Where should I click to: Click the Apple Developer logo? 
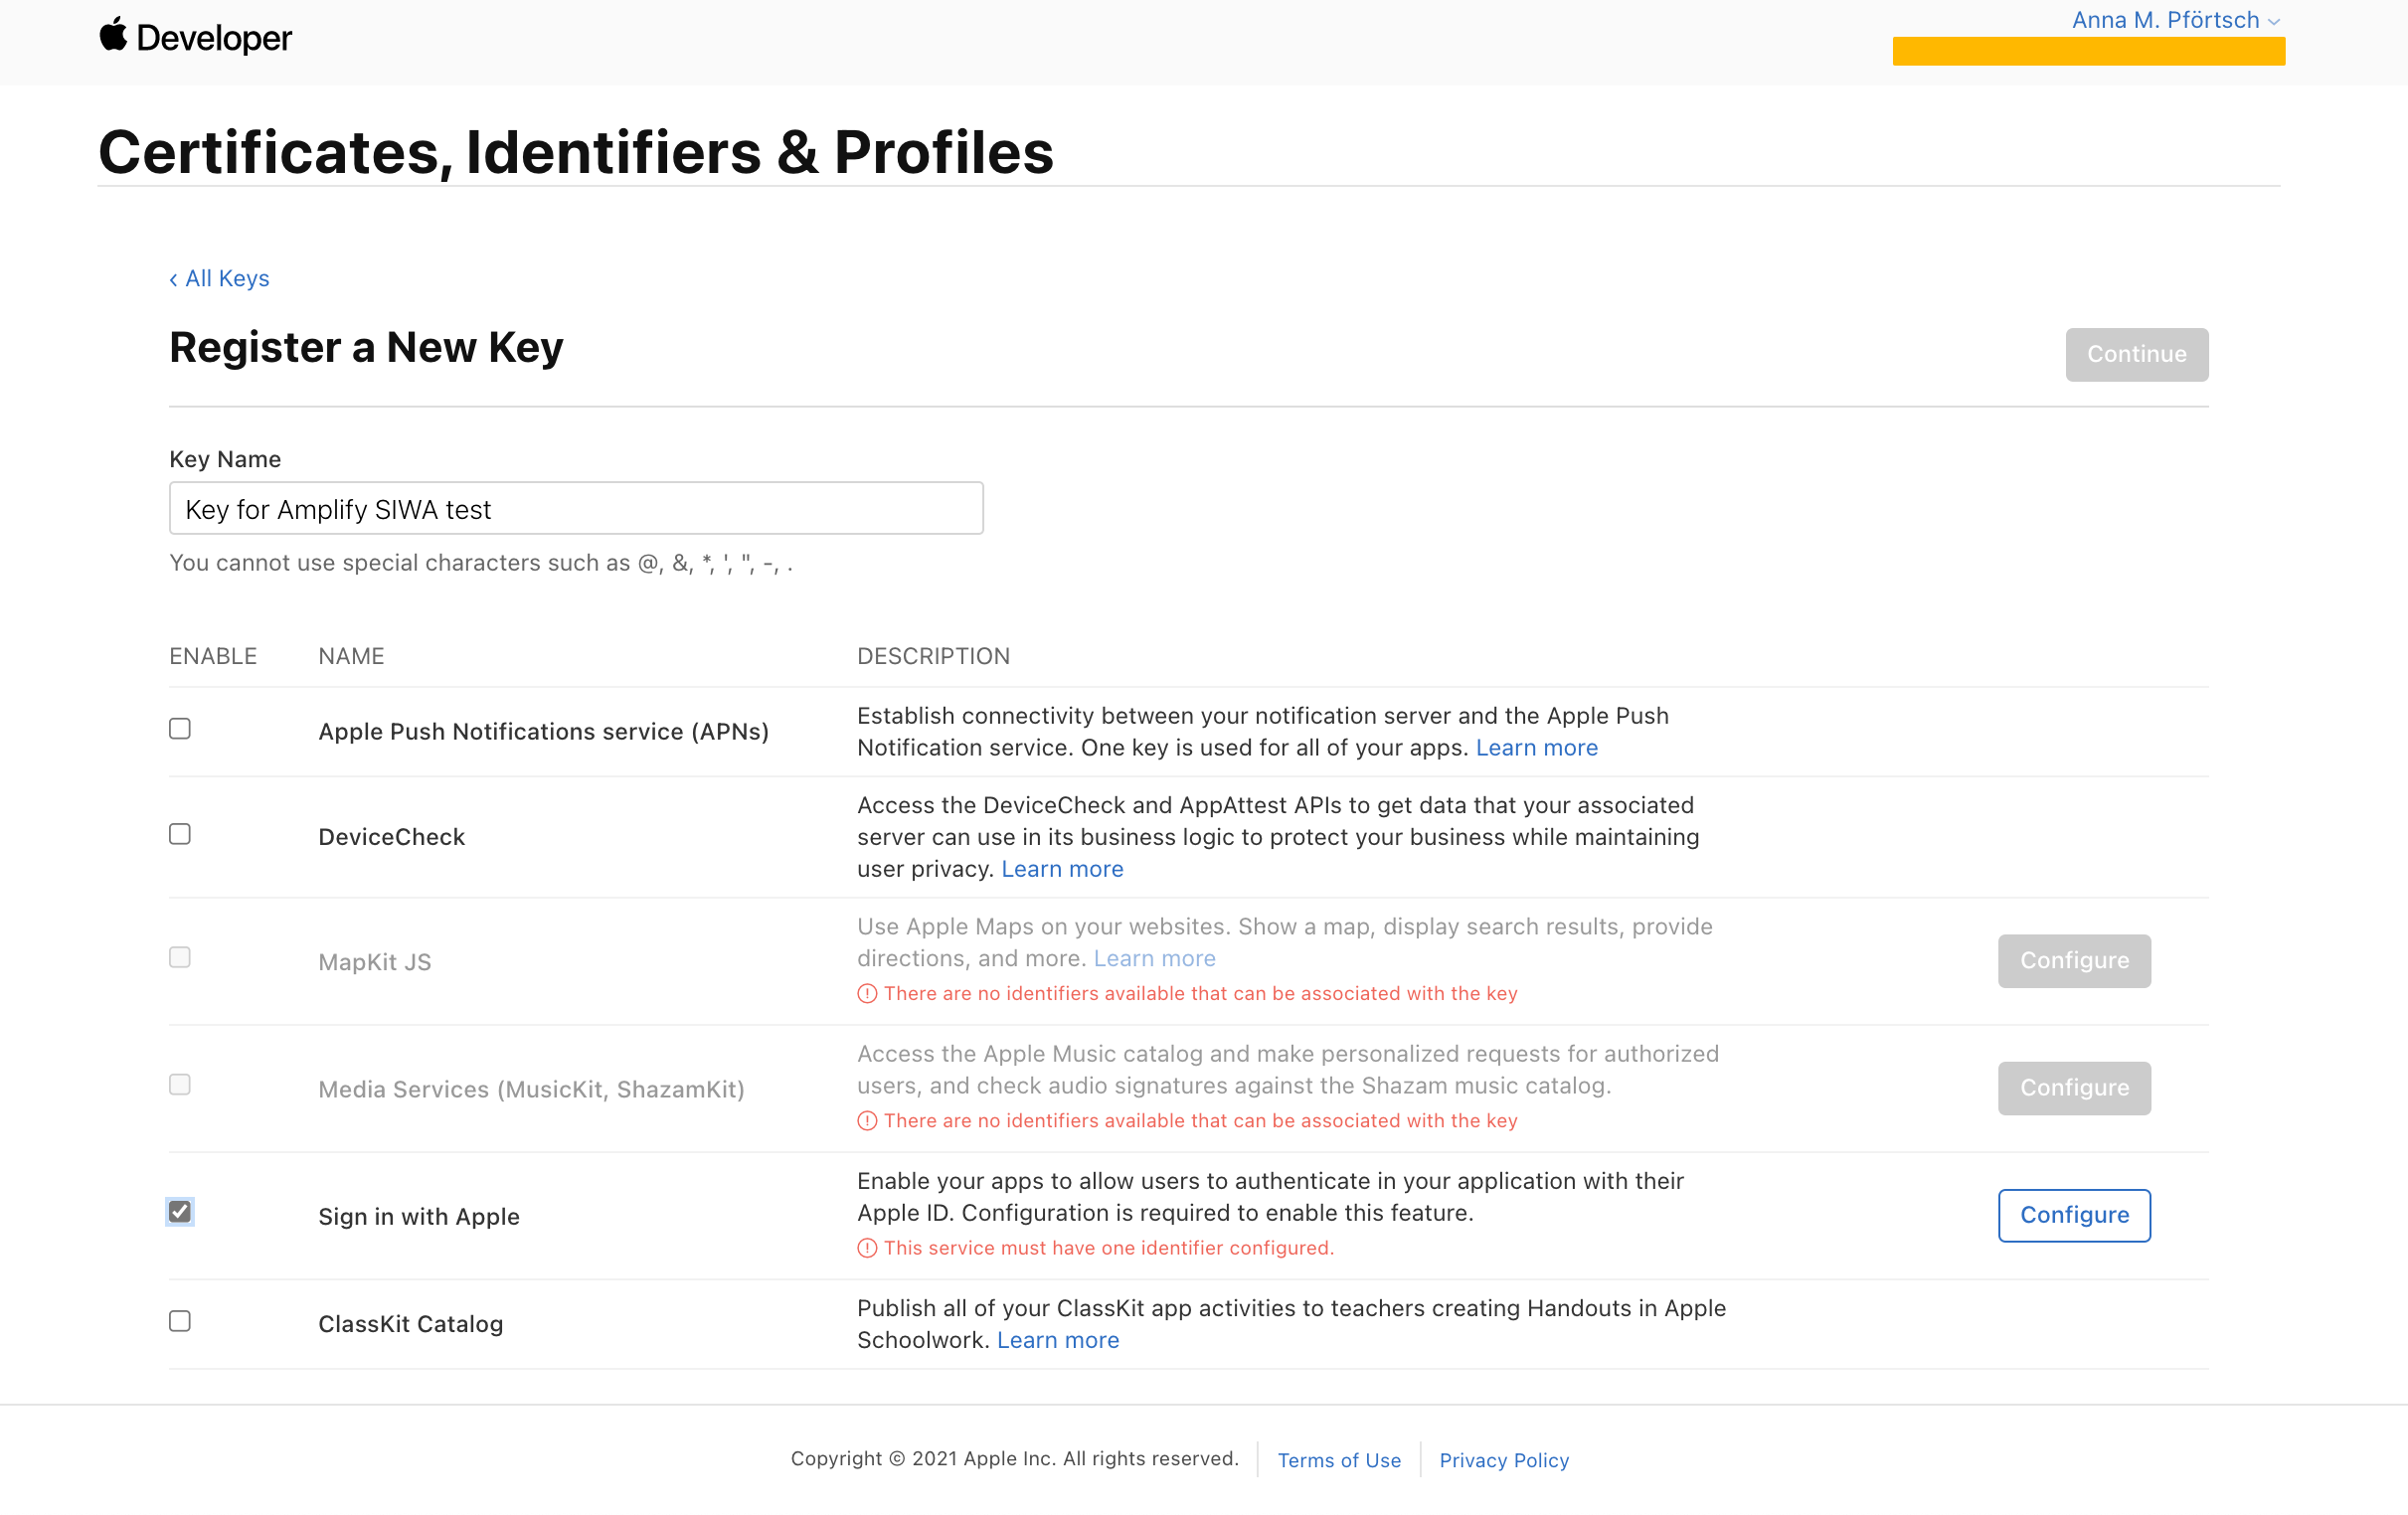point(194,36)
